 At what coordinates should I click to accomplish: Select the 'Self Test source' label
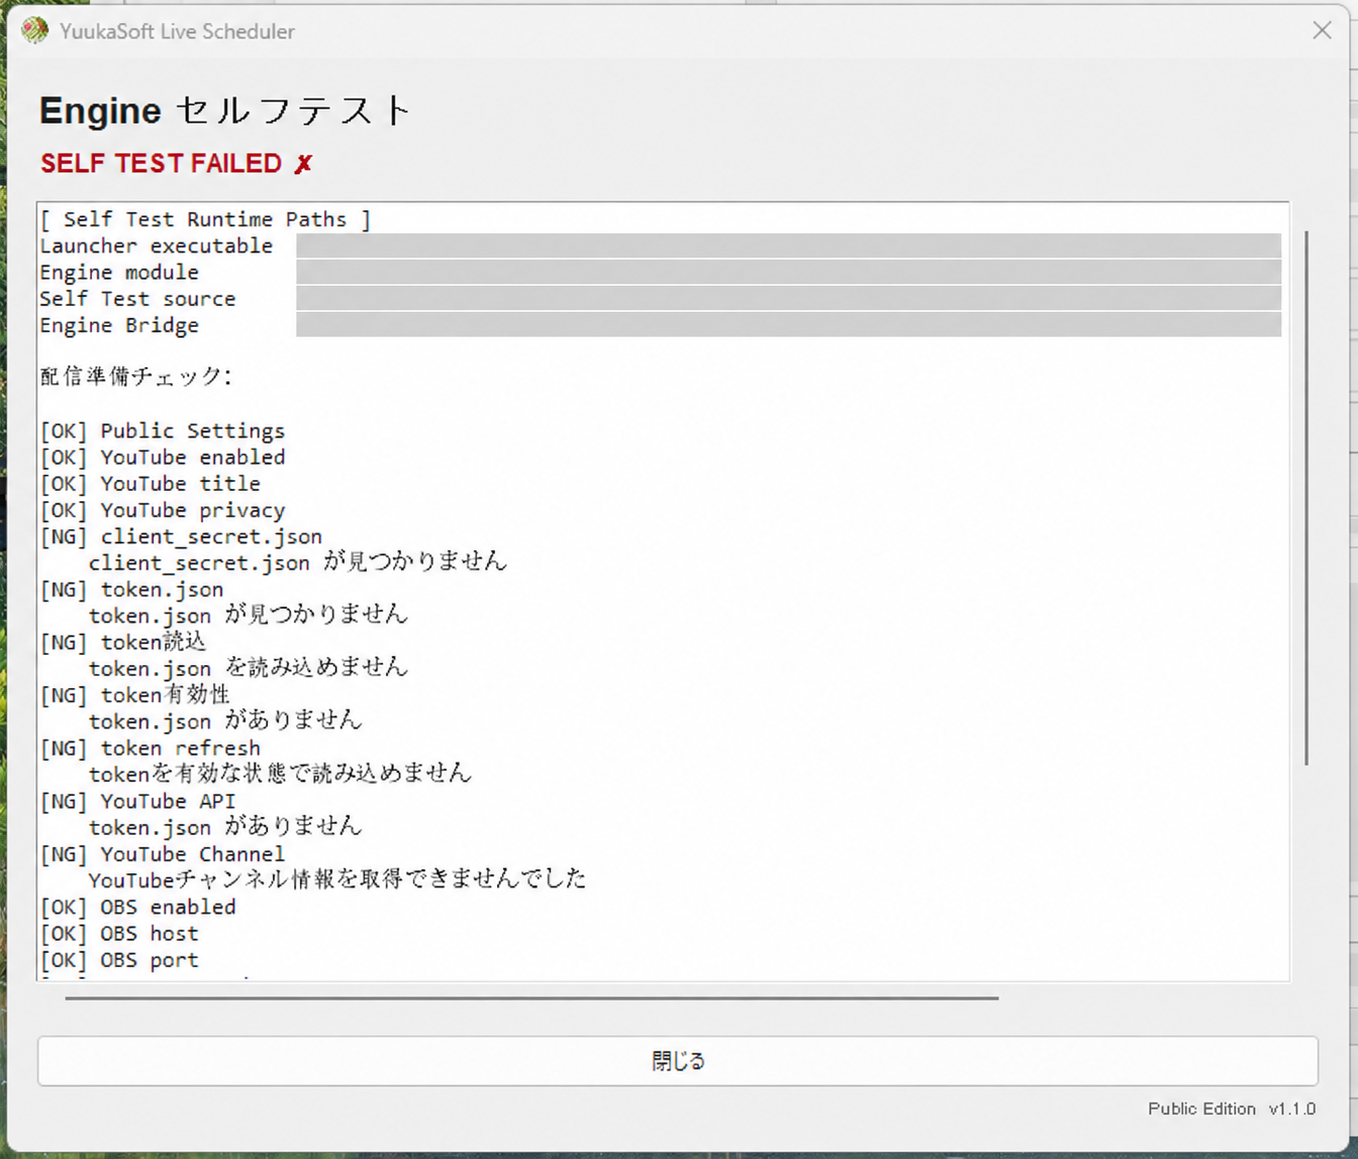pyautogui.click(x=138, y=299)
